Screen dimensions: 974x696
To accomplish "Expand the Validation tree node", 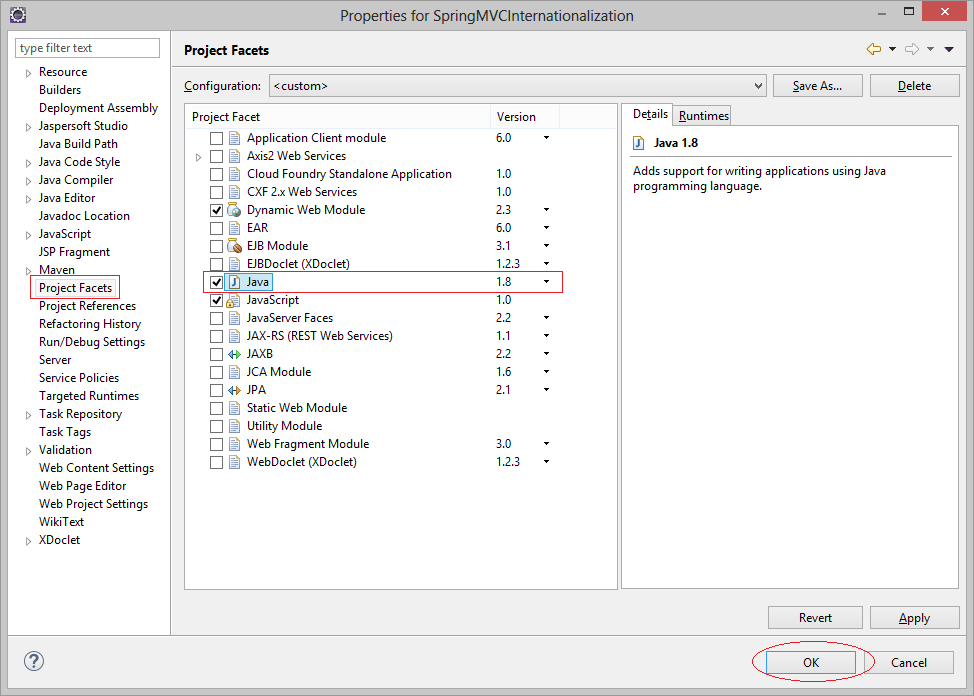I will point(28,451).
